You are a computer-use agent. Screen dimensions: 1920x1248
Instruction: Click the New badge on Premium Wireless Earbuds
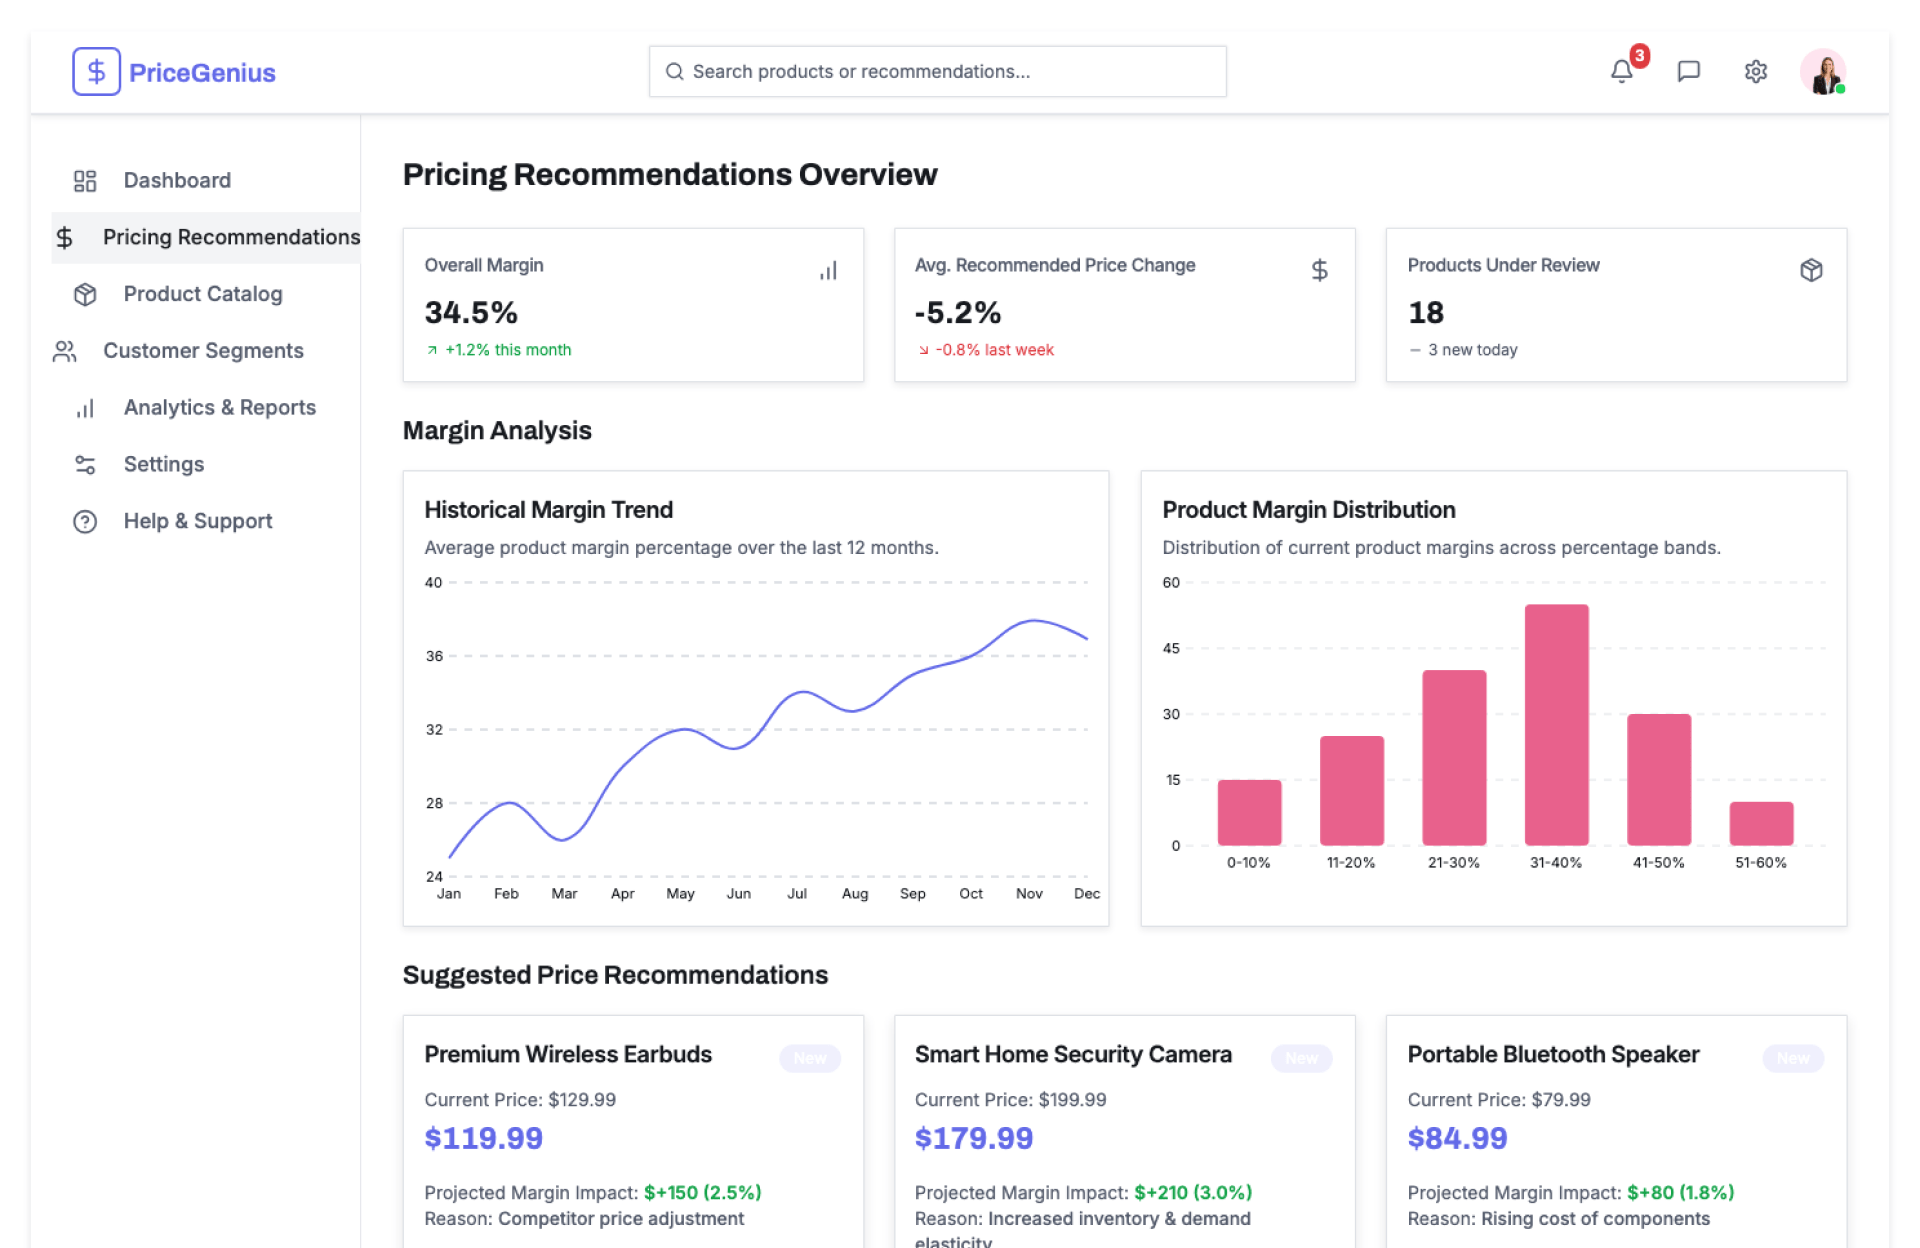click(809, 1058)
